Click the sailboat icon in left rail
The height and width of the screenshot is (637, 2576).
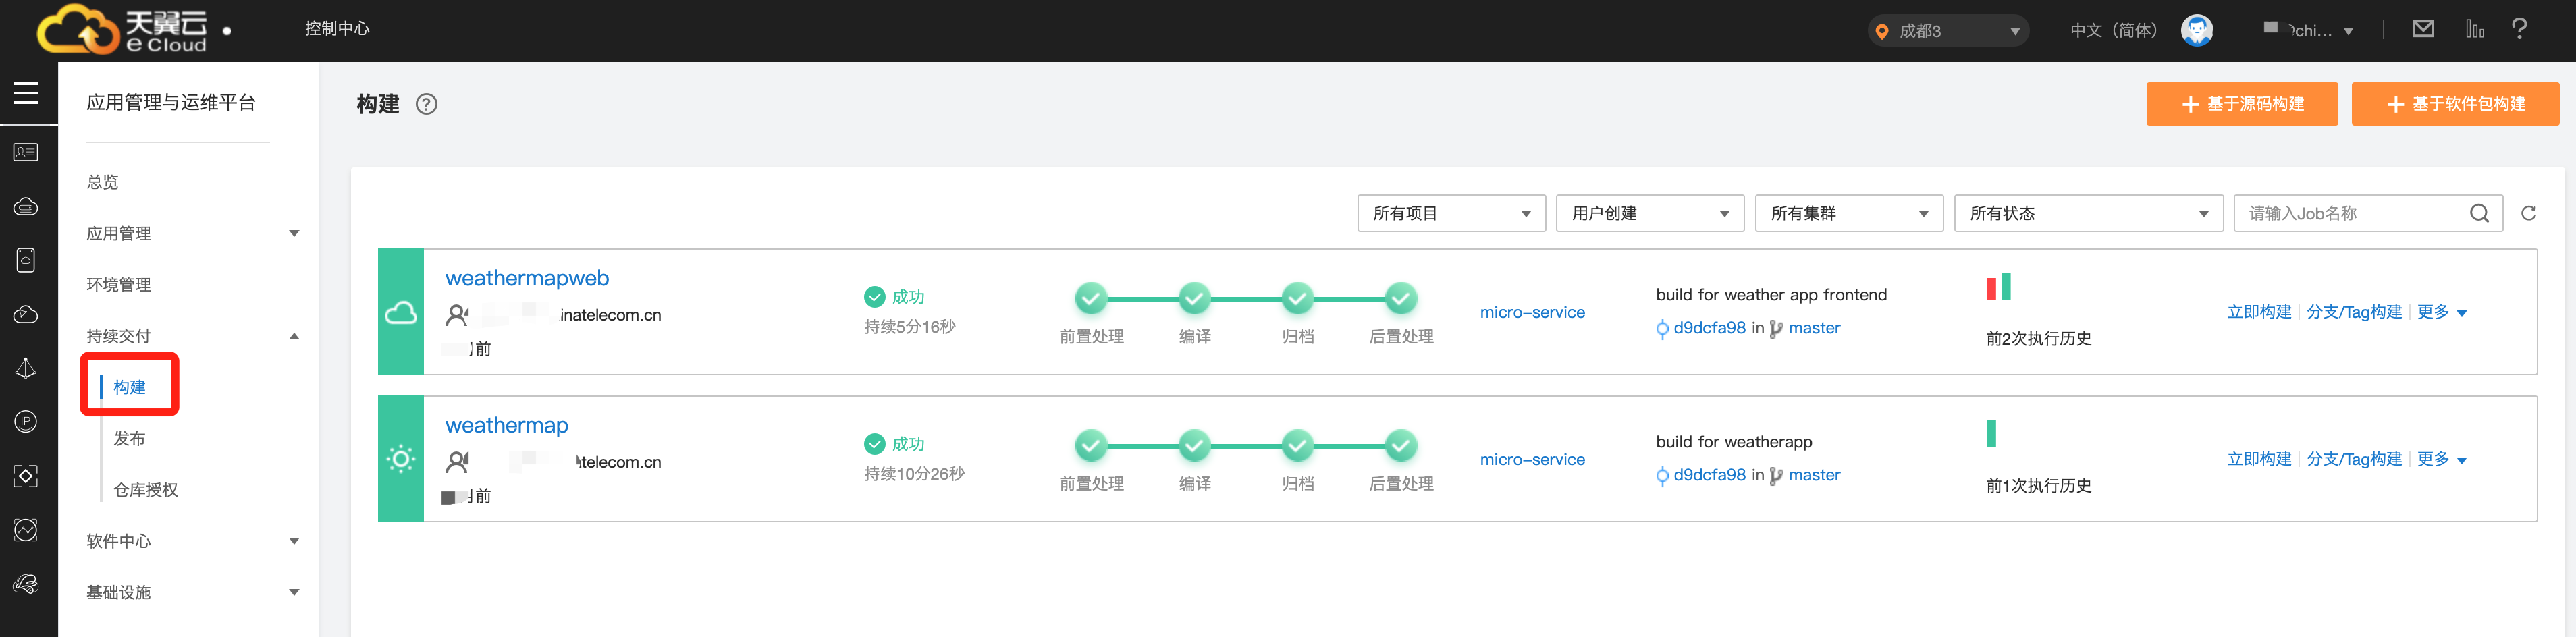click(26, 368)
